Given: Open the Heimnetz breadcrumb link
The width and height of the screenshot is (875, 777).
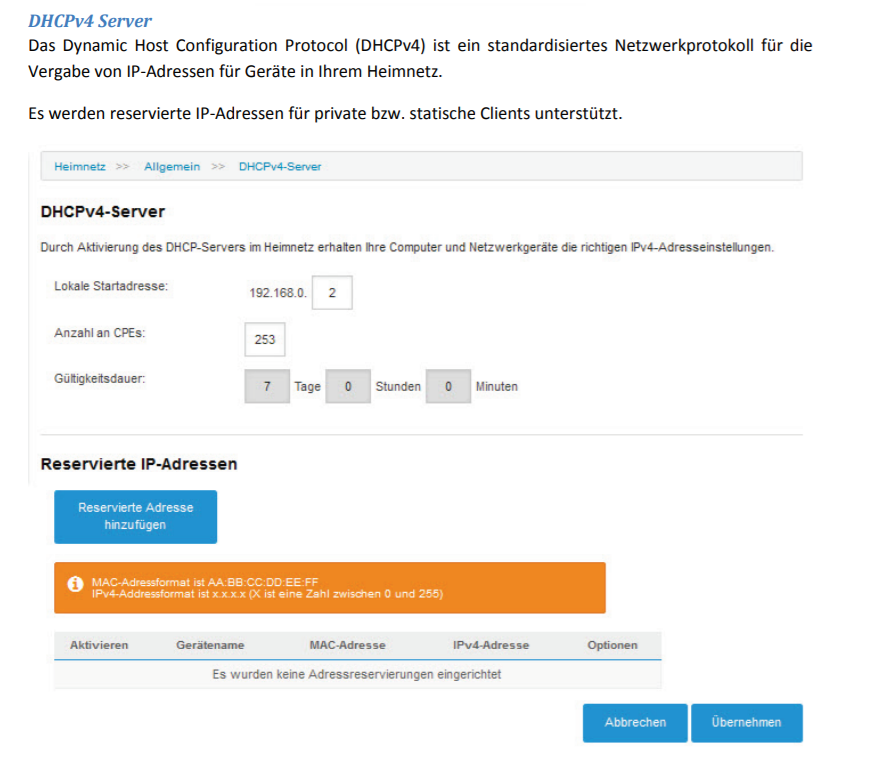Looking at the screenshot, I should click(x=80, y=166).
